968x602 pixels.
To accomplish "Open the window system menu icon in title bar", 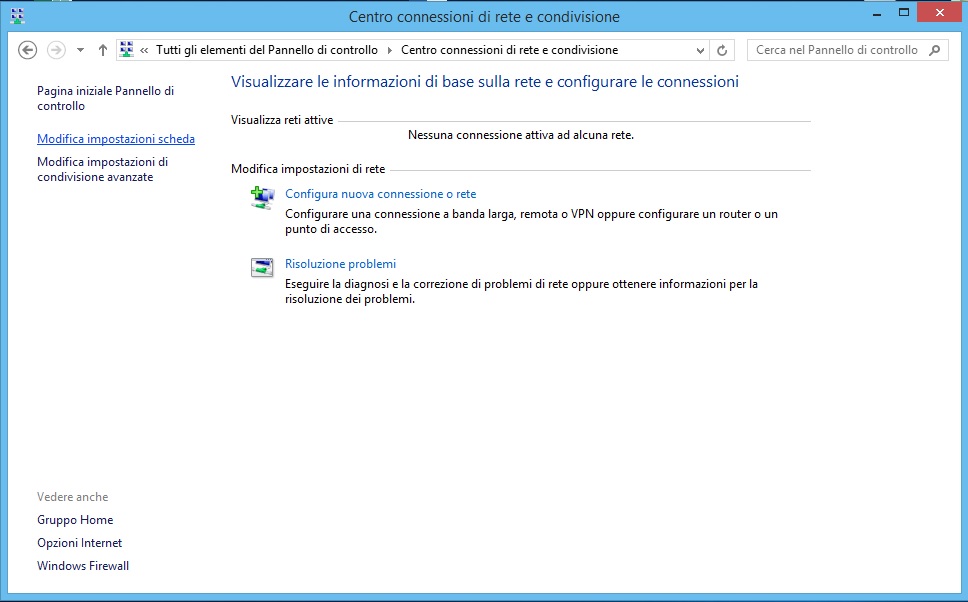I will point(17,16).
